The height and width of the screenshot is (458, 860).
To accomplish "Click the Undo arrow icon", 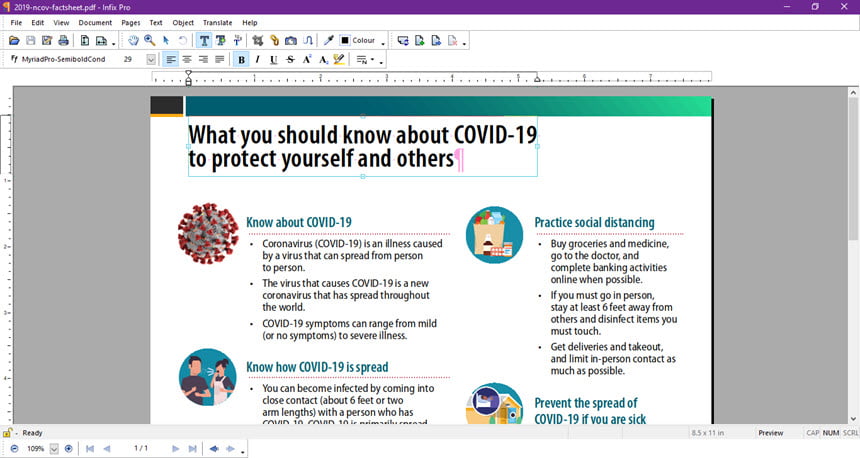I will coord(183,41).
